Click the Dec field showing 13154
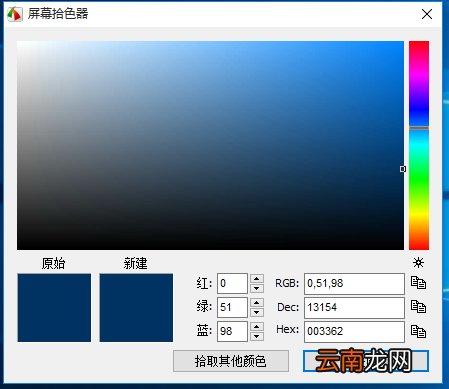 coord(354,308)
